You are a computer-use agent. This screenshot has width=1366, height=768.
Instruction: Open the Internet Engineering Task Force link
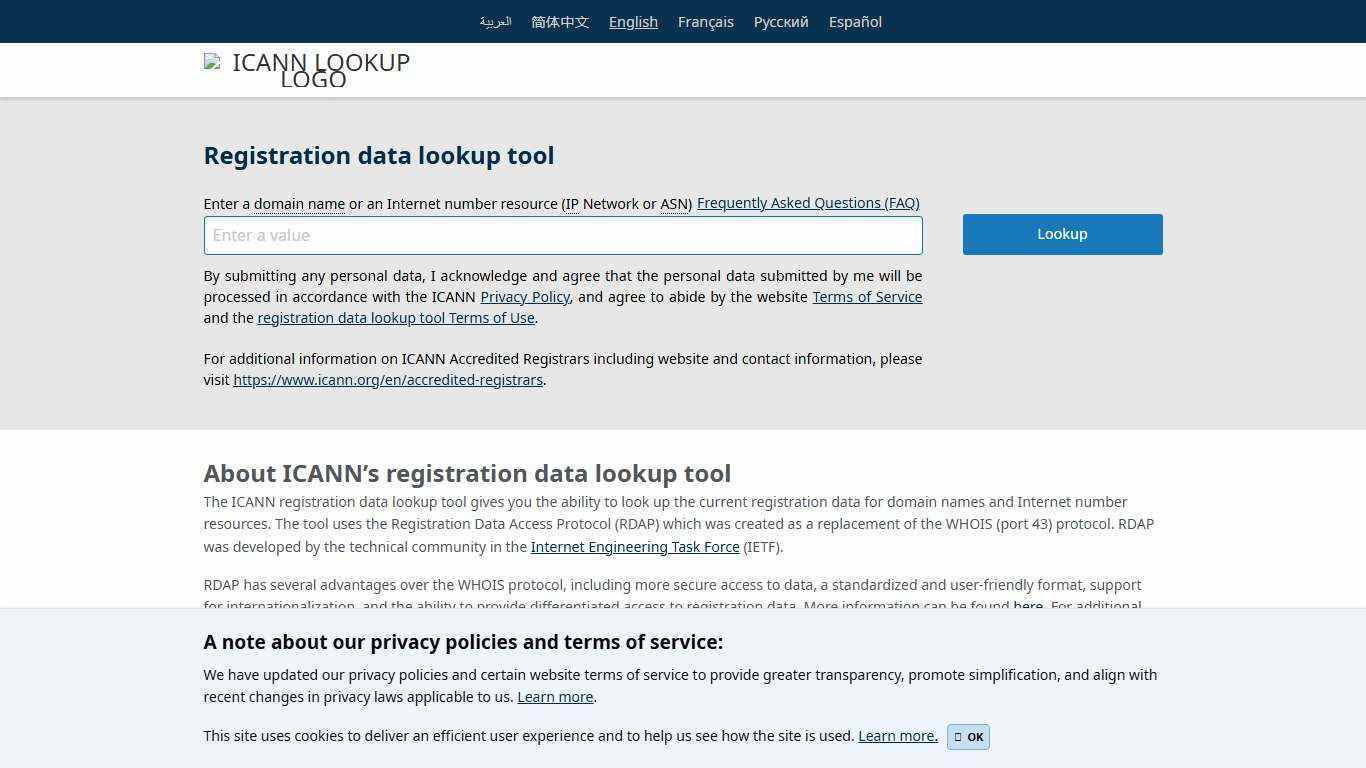coord(635,547)
